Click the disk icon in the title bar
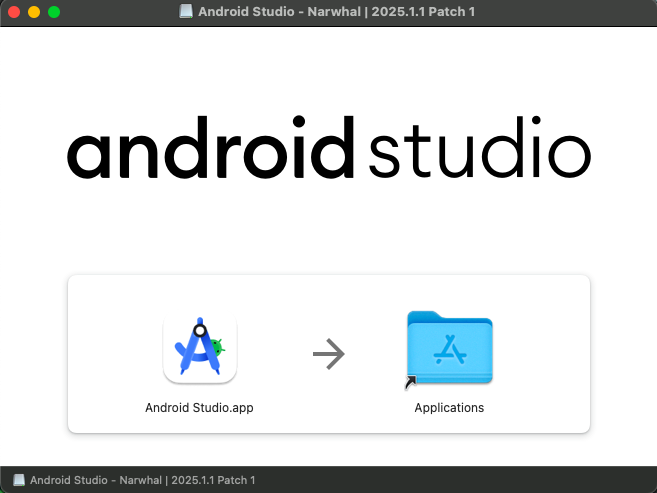Screen dimensions: 657x493 coord(186,12)
